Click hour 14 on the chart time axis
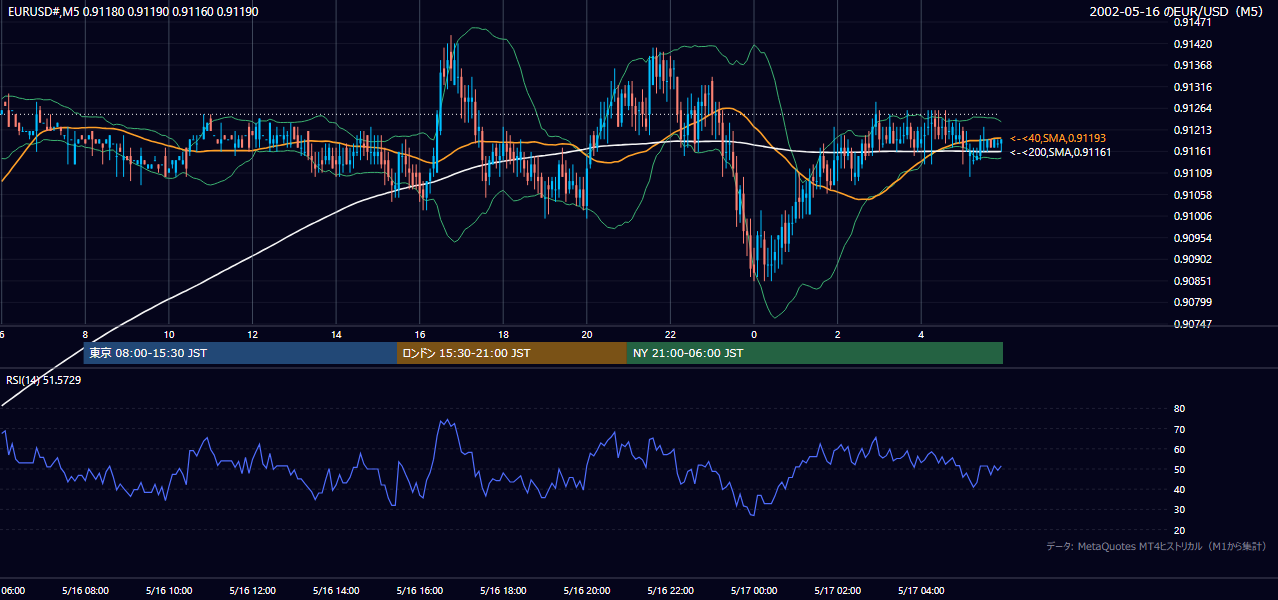 337,334
